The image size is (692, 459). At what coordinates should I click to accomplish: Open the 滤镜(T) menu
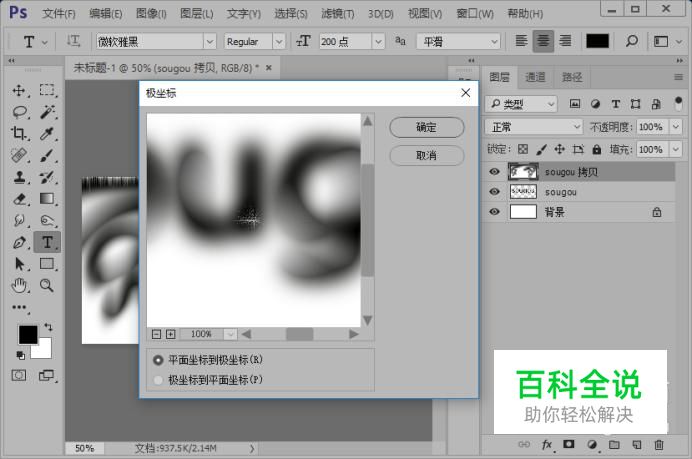click(338, 14)
